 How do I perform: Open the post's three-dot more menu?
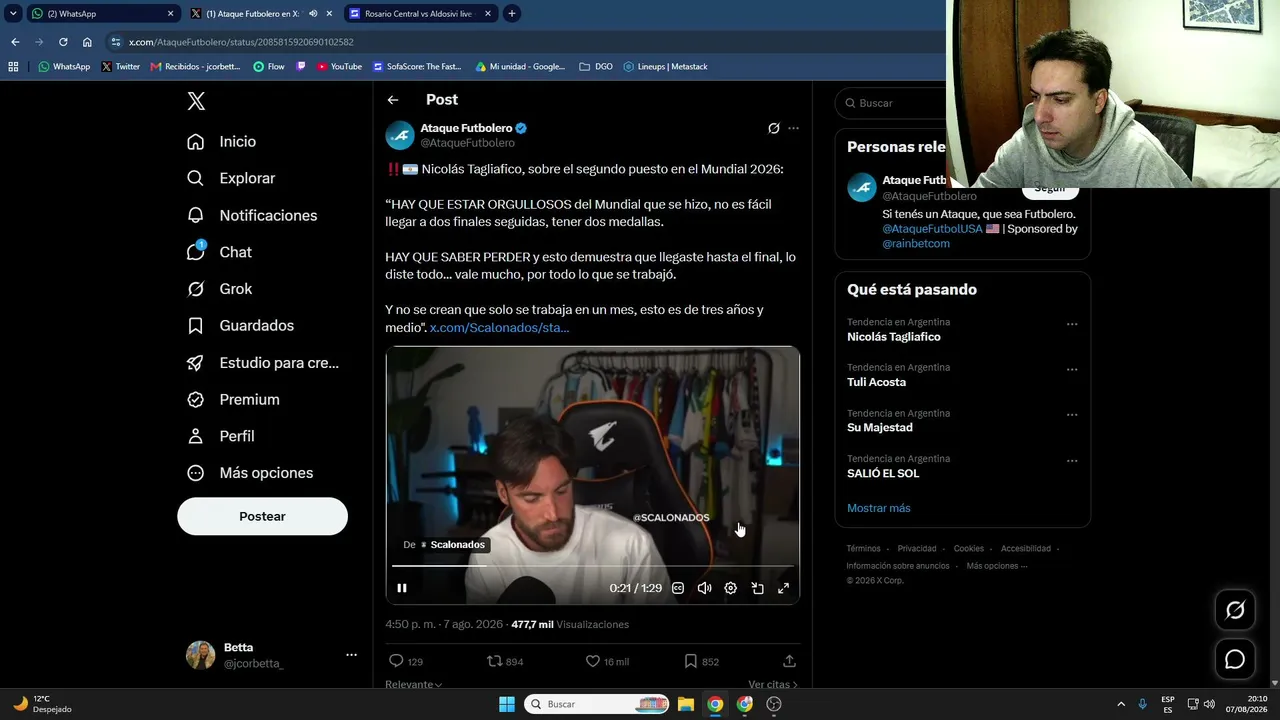coord(793,128)
